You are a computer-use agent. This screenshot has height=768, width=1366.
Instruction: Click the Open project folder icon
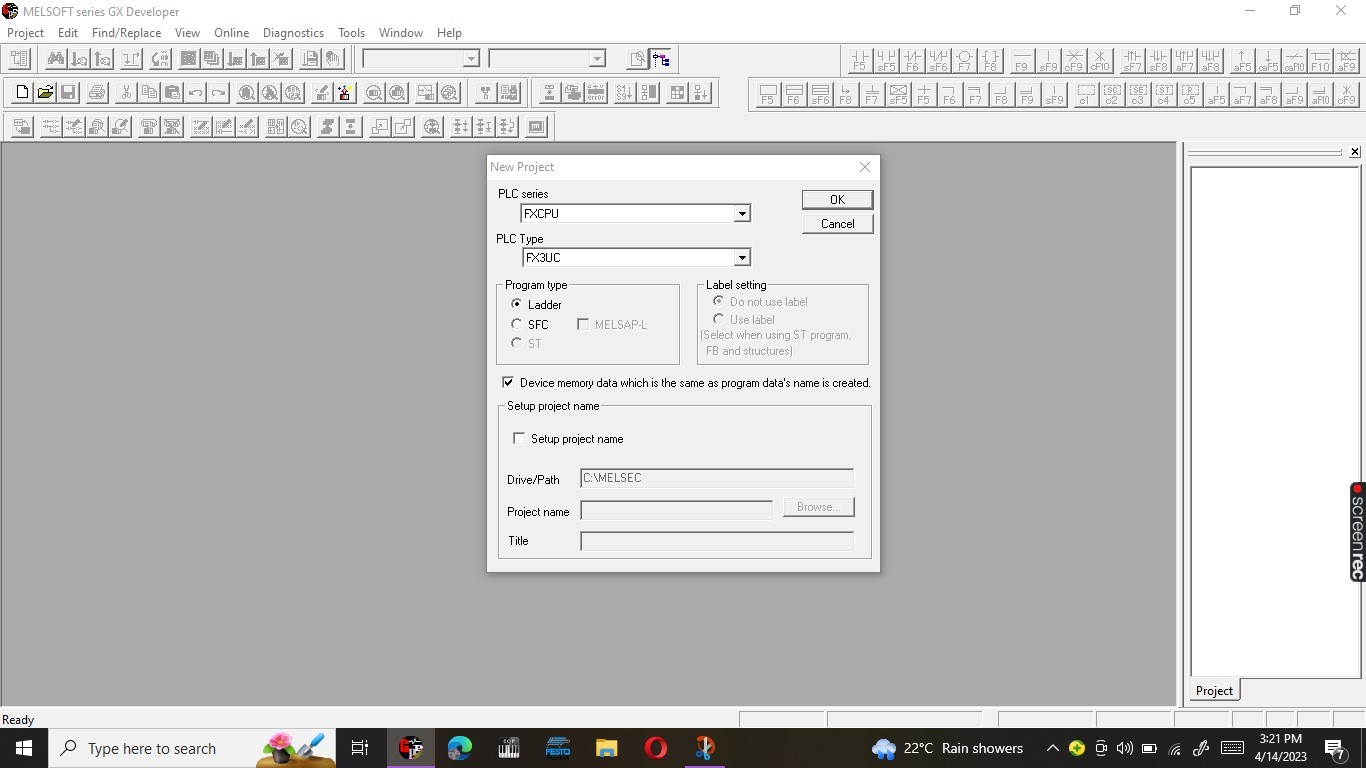(45, 93)
